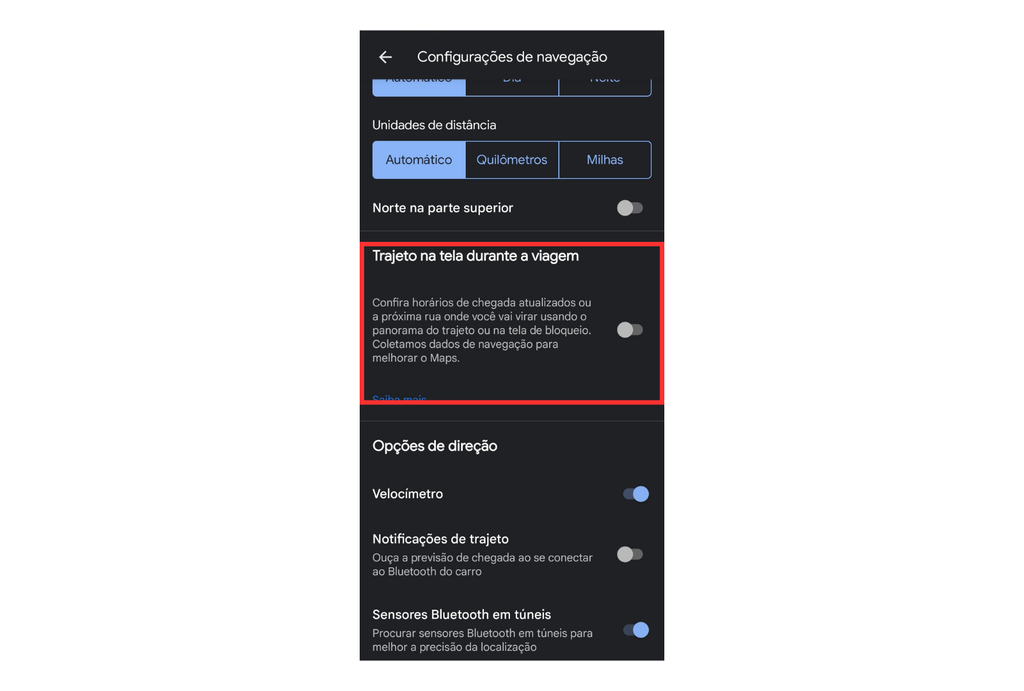
Task: Enable Trajeto na tela durante a viagem
Action: [630, 330]
